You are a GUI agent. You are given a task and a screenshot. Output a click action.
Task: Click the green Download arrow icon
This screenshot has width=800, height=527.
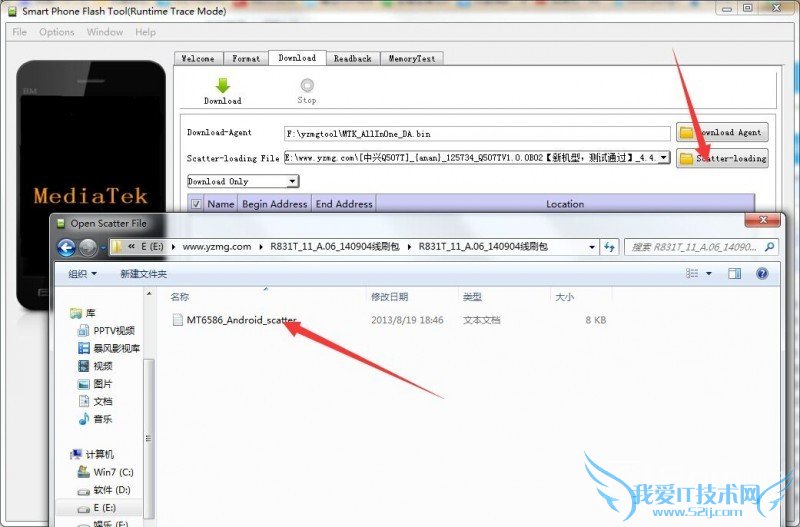[x=222, y=85]
